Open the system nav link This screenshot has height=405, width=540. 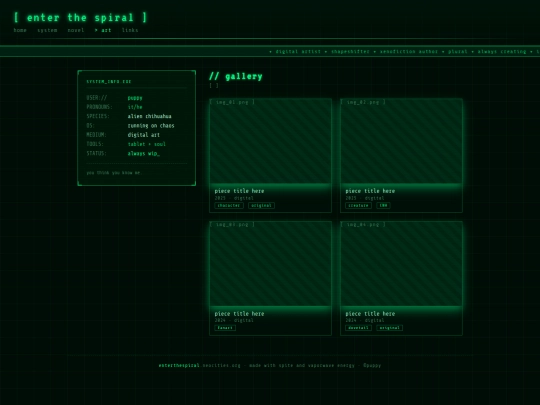pos(47,30)
